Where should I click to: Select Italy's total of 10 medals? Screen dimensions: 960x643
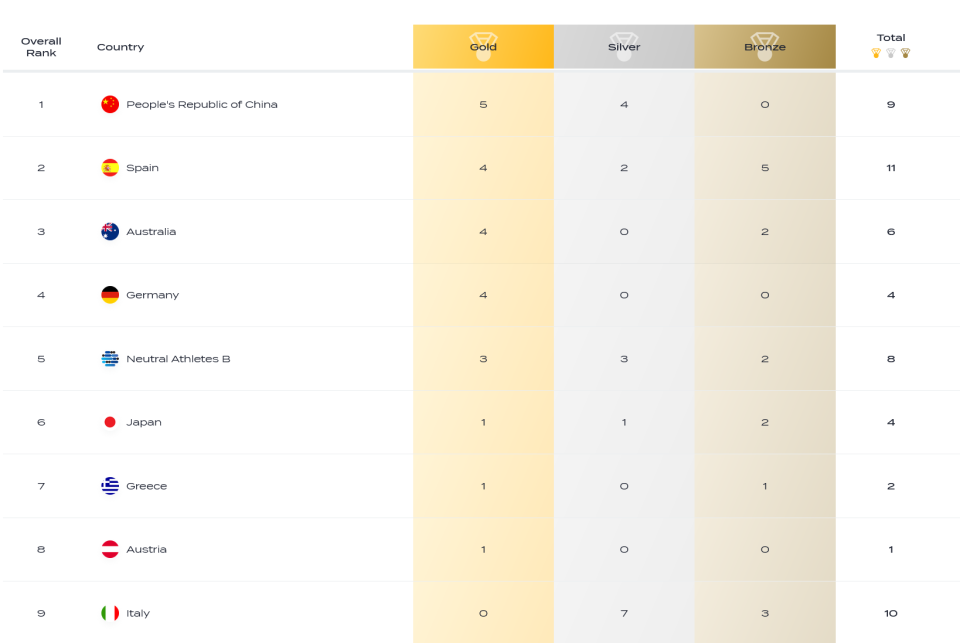tap(891, 613)
